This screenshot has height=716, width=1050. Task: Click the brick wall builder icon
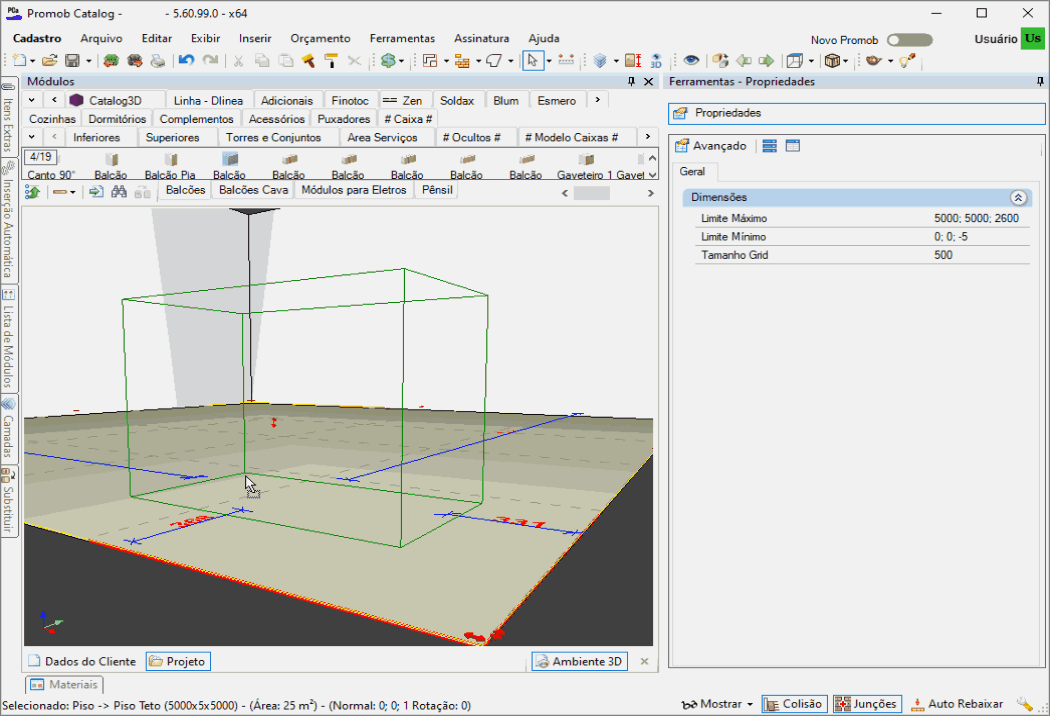point(462,61)
